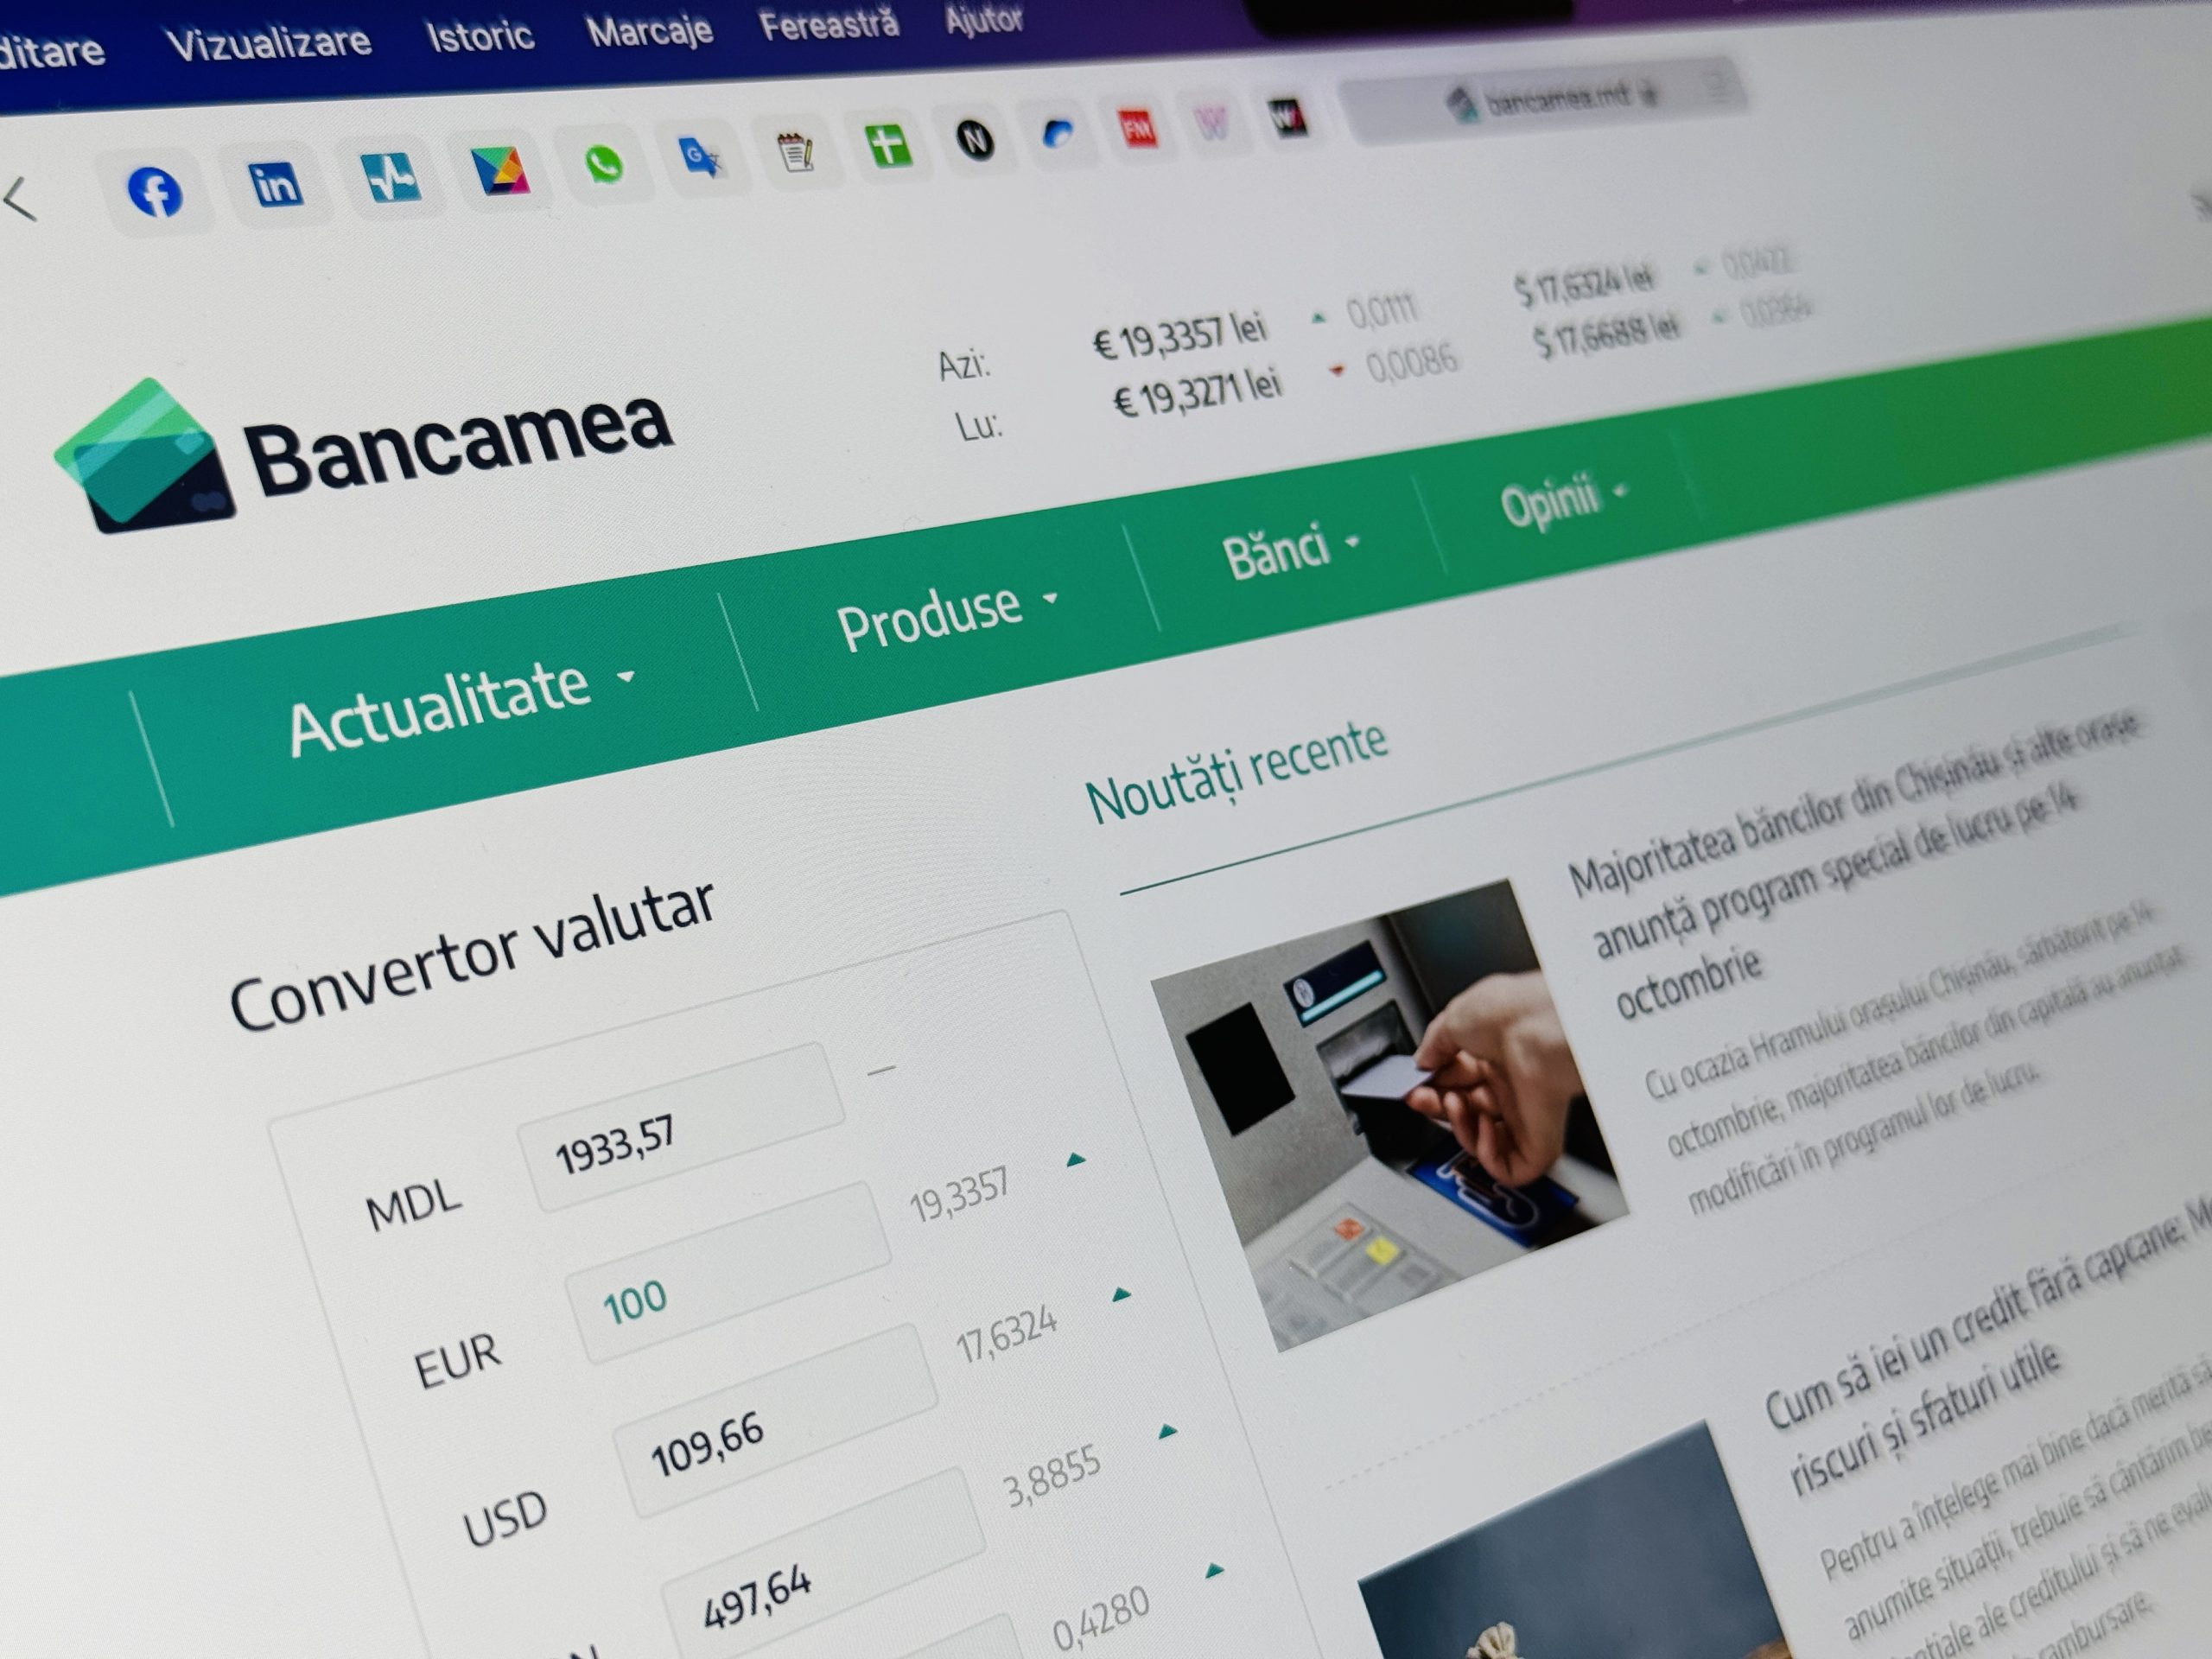The width and height of the screenshot is (2212, 1659).
Task: Click the Lu: label
Action: (979, 427)
